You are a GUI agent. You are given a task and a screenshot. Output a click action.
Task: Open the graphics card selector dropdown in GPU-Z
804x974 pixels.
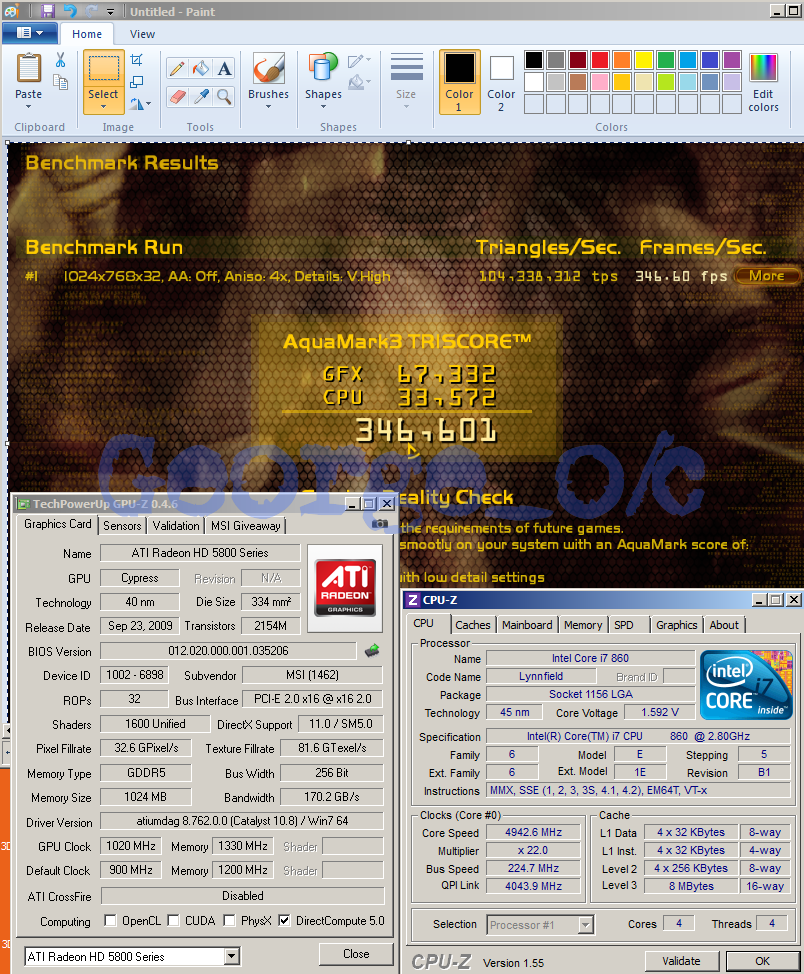point(232,956)
